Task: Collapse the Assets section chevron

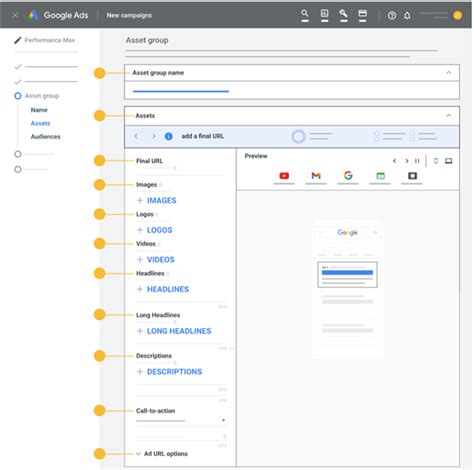Action: (x=449, y=116)
